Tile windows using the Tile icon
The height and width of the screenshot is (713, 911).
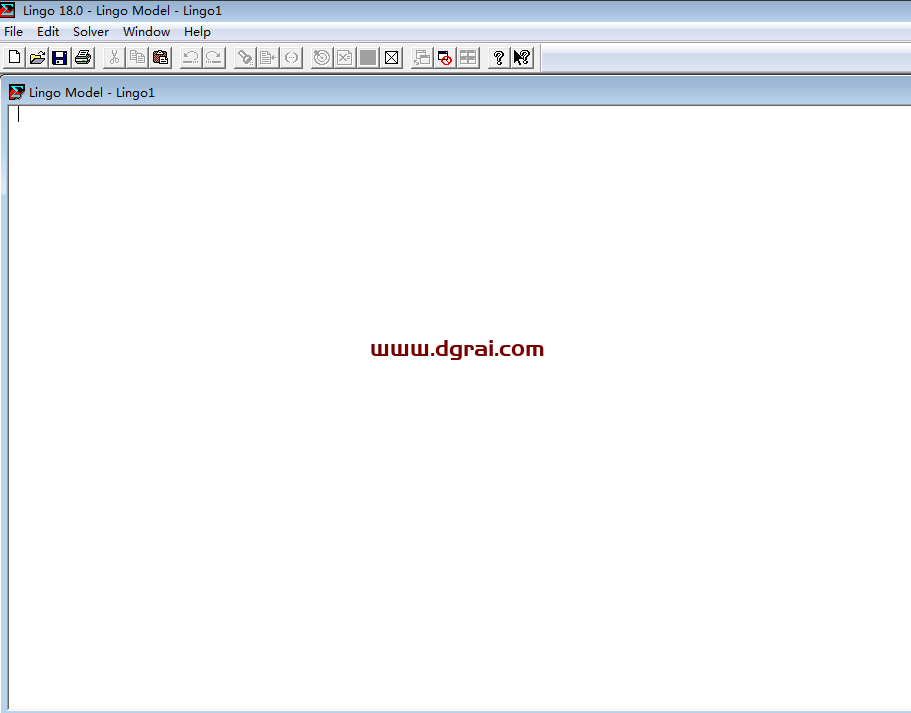(x=468, y=58)
